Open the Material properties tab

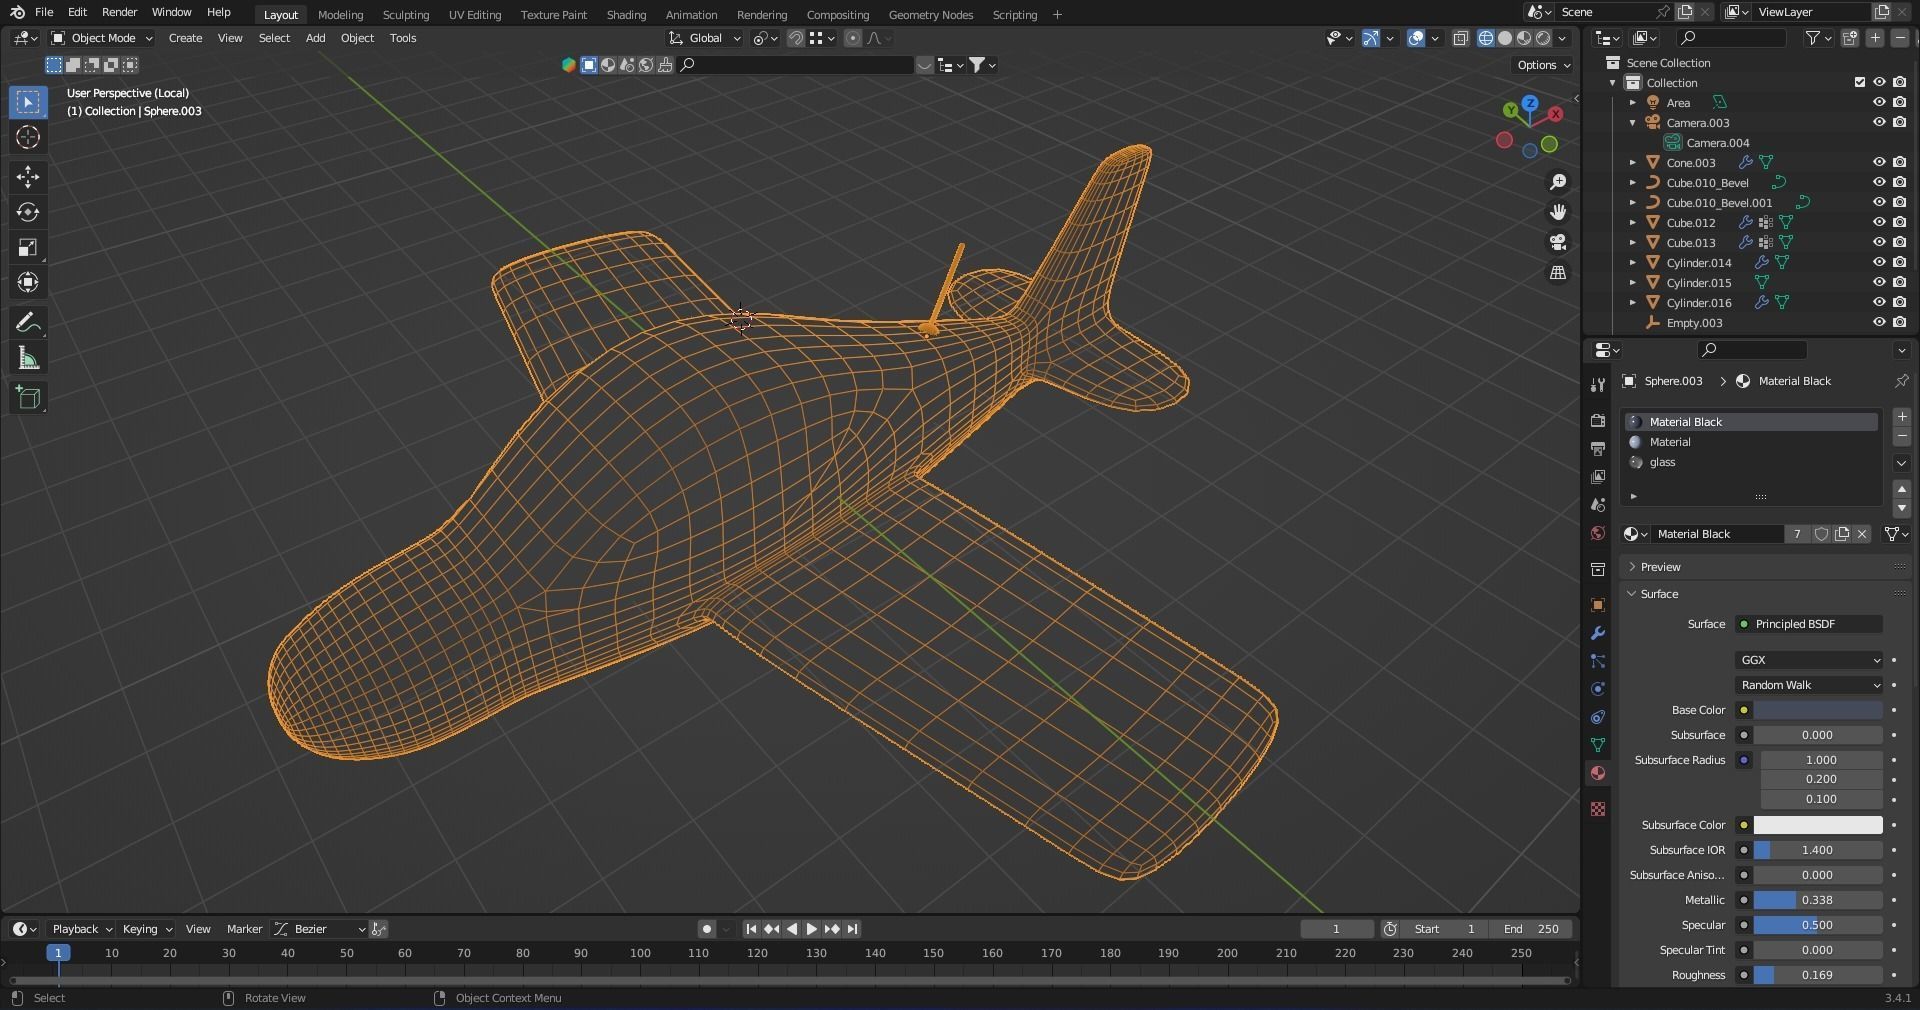click(x=1598, y=773)
